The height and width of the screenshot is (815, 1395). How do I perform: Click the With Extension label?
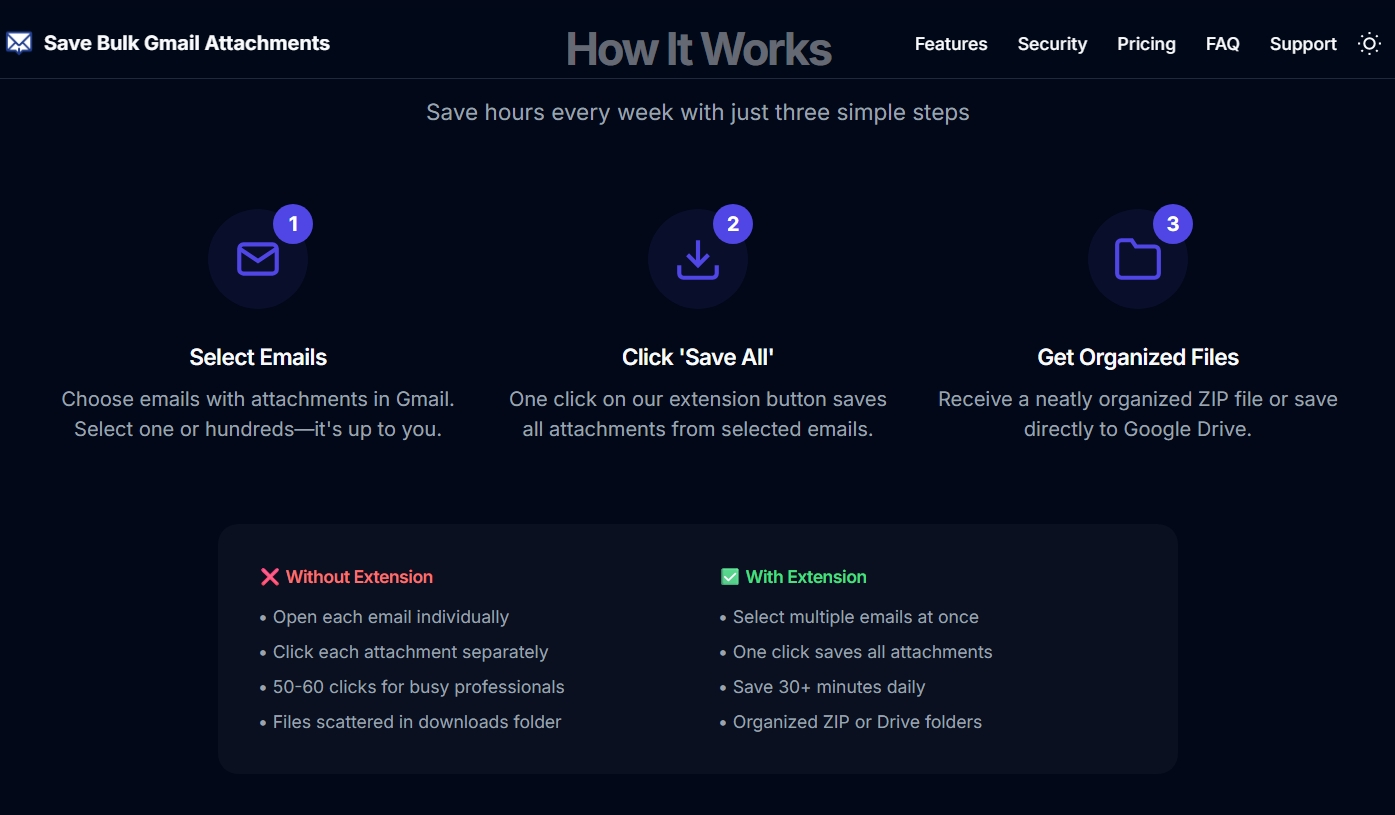point(806,577)
